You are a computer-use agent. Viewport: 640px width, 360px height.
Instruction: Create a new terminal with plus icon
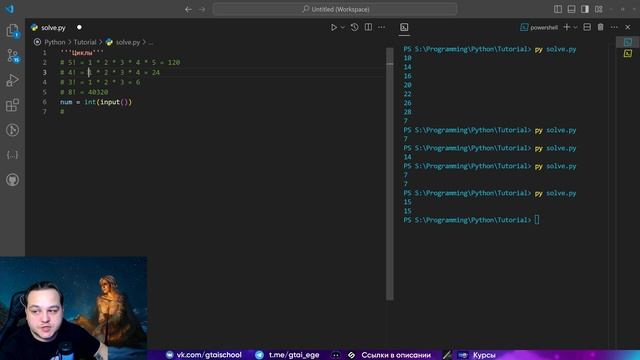[567, 27]
